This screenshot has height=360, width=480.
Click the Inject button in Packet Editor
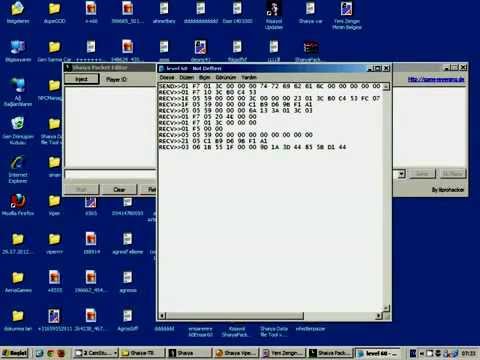82,79
